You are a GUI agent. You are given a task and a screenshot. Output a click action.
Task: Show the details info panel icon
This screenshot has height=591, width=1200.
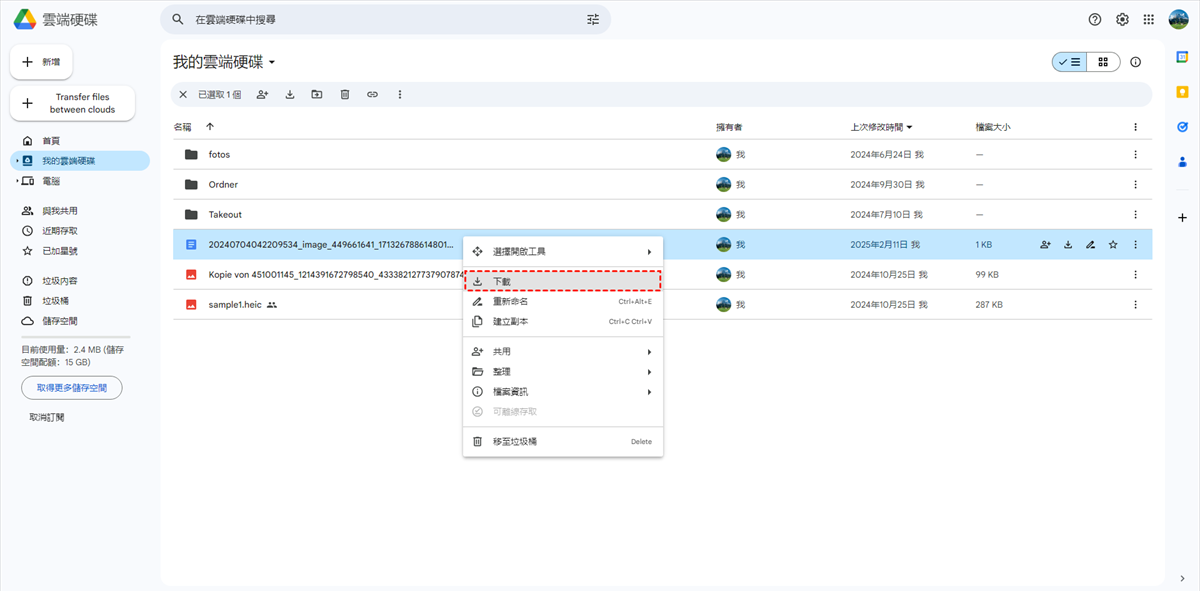click(x=1135, y=62)
